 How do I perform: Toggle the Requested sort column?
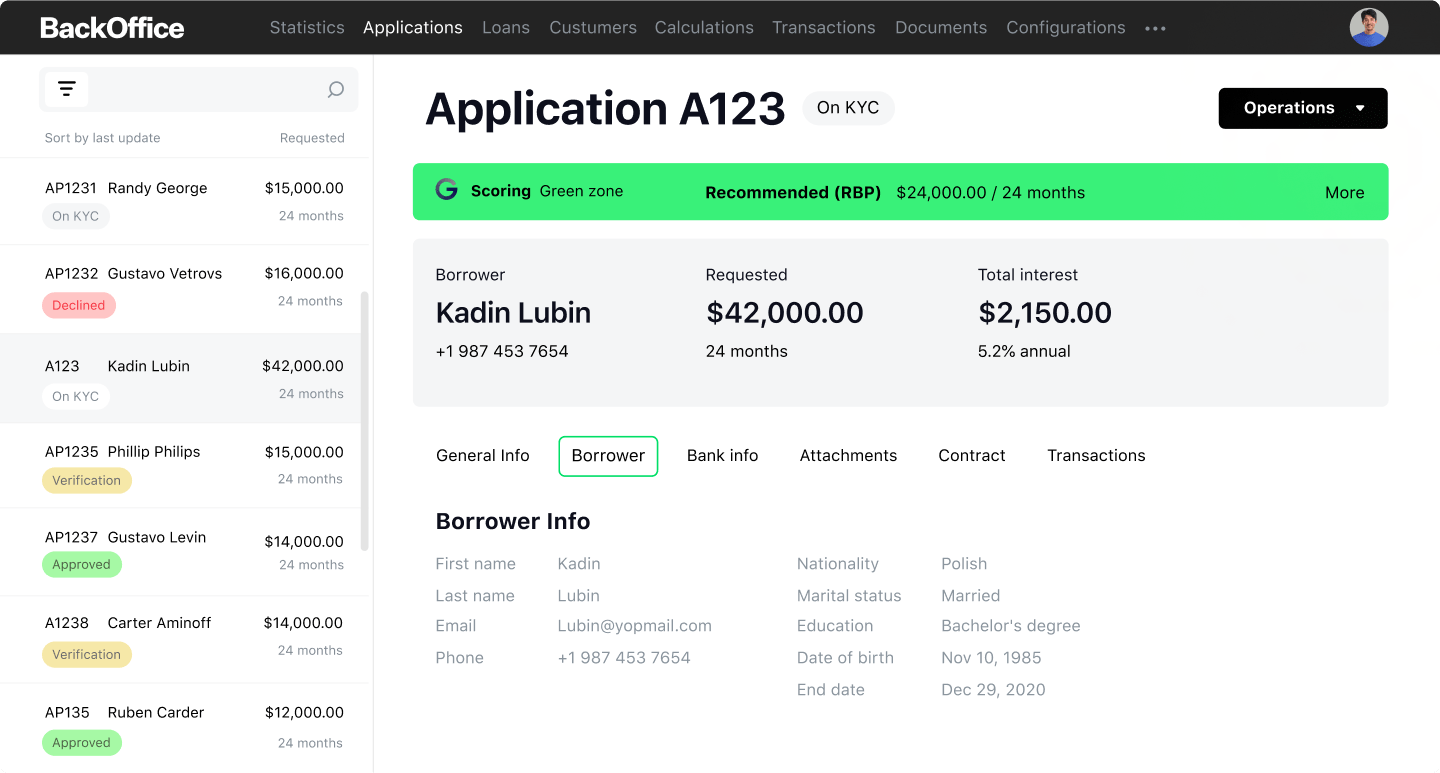click(x=312, y=138)
